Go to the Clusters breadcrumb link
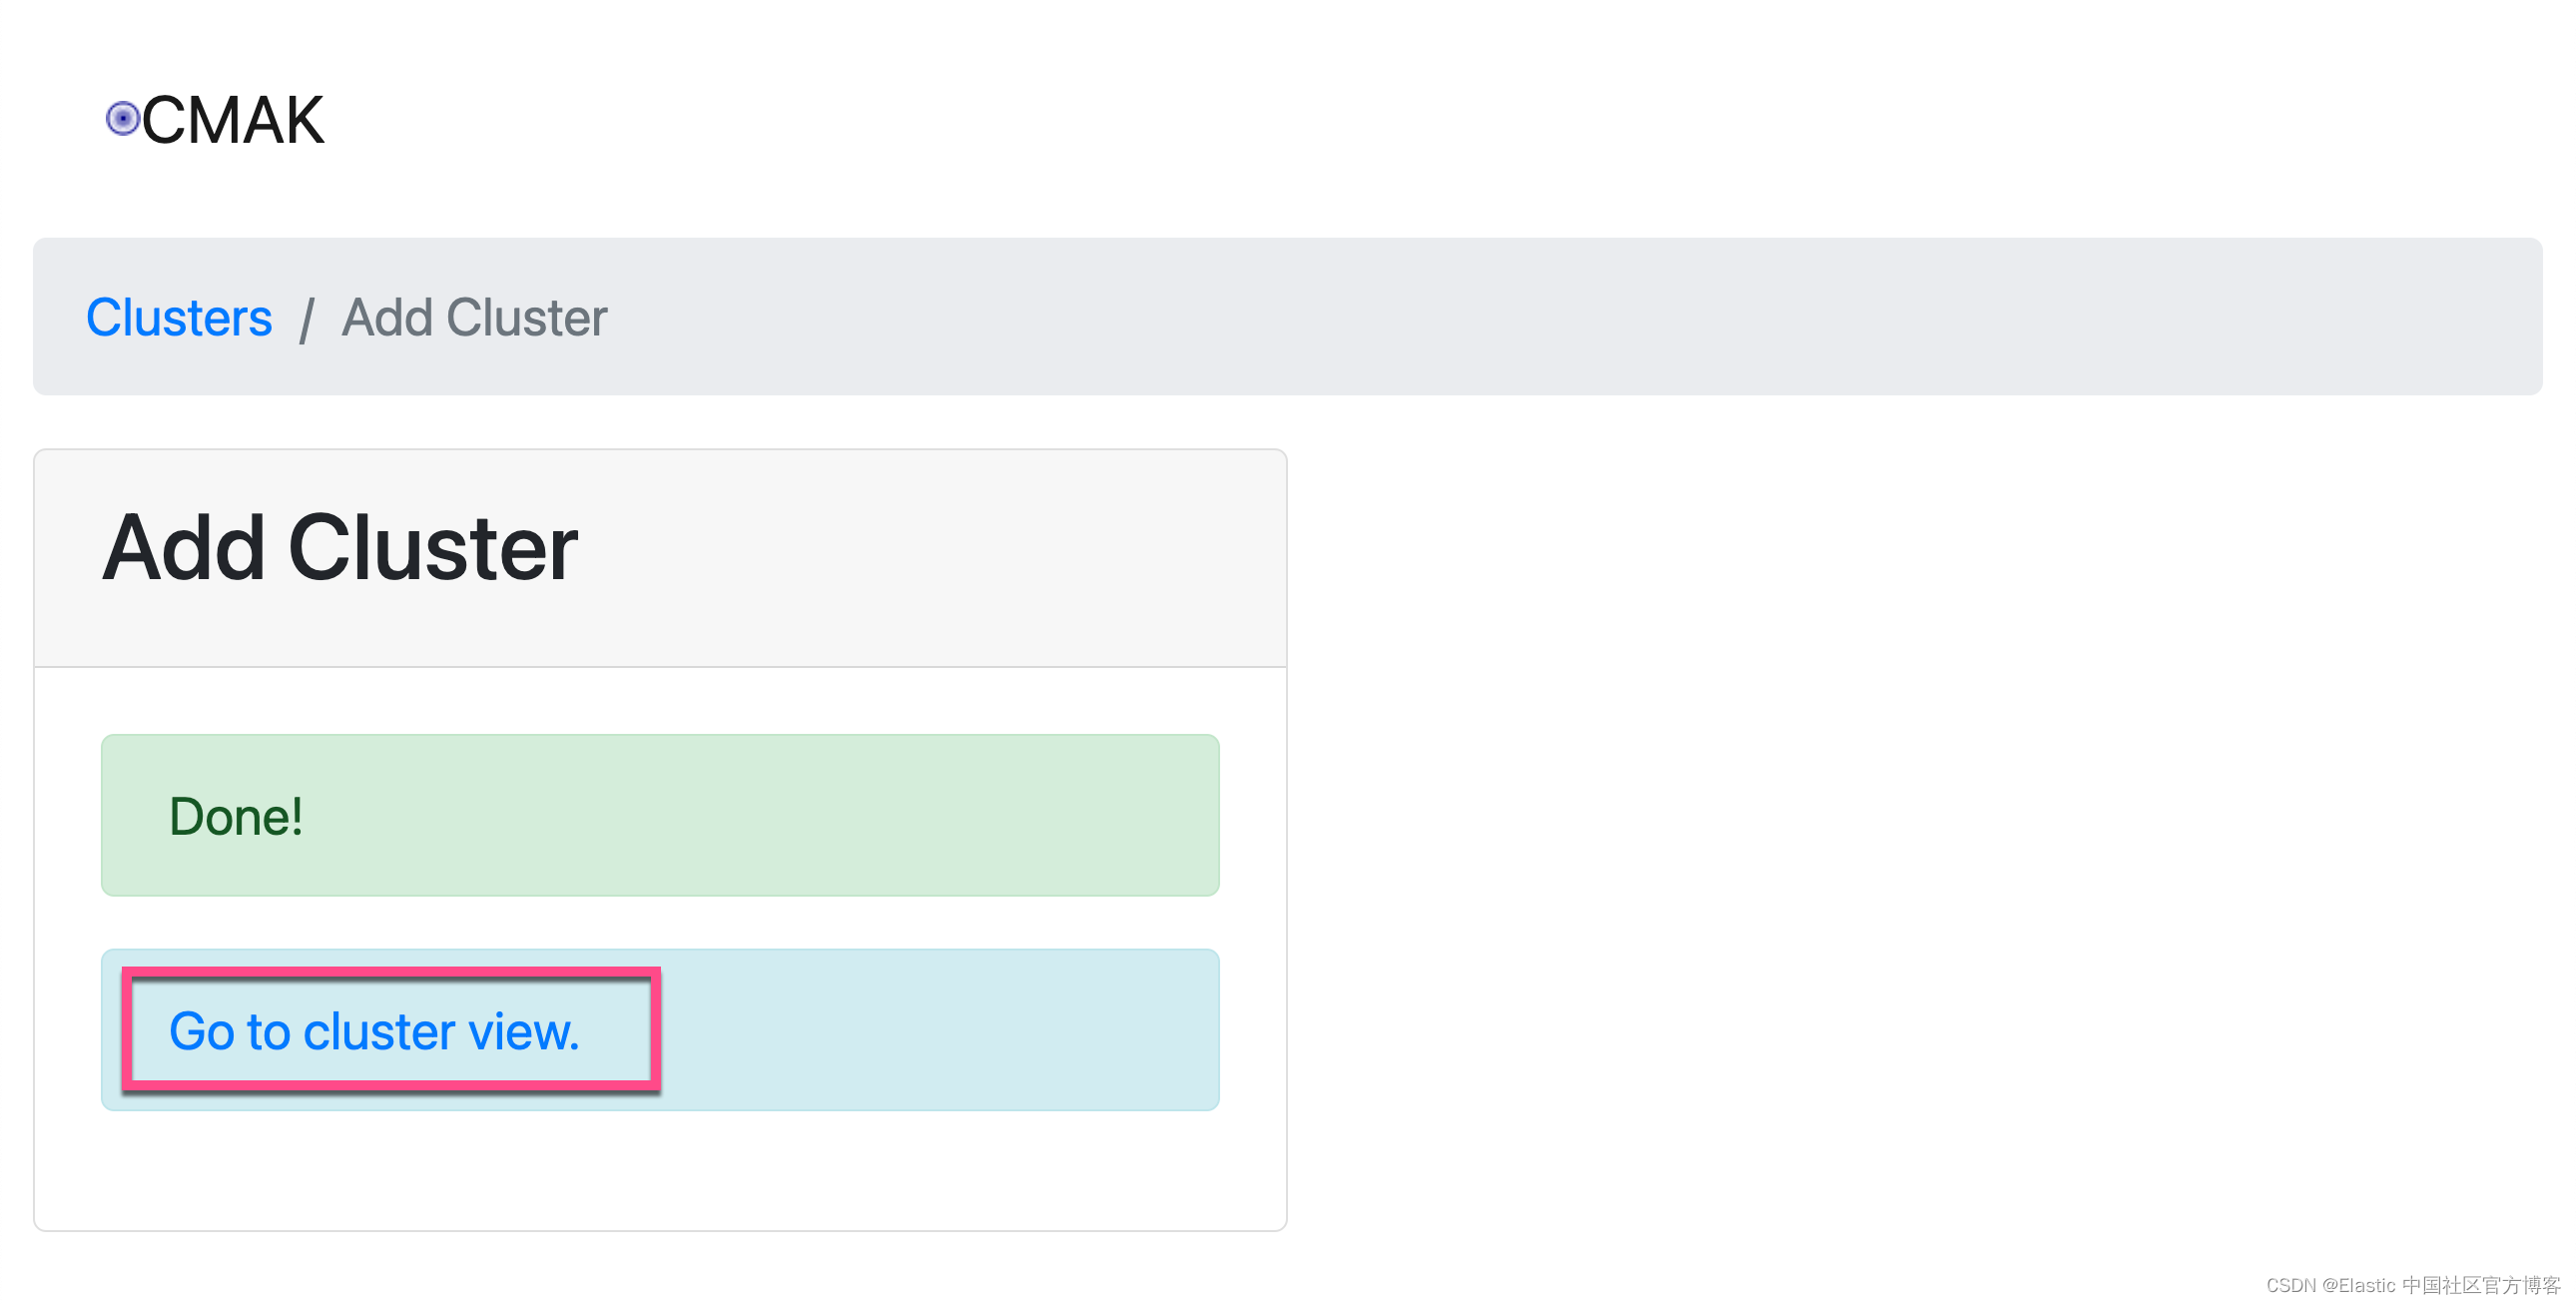 tap(179, 318)
